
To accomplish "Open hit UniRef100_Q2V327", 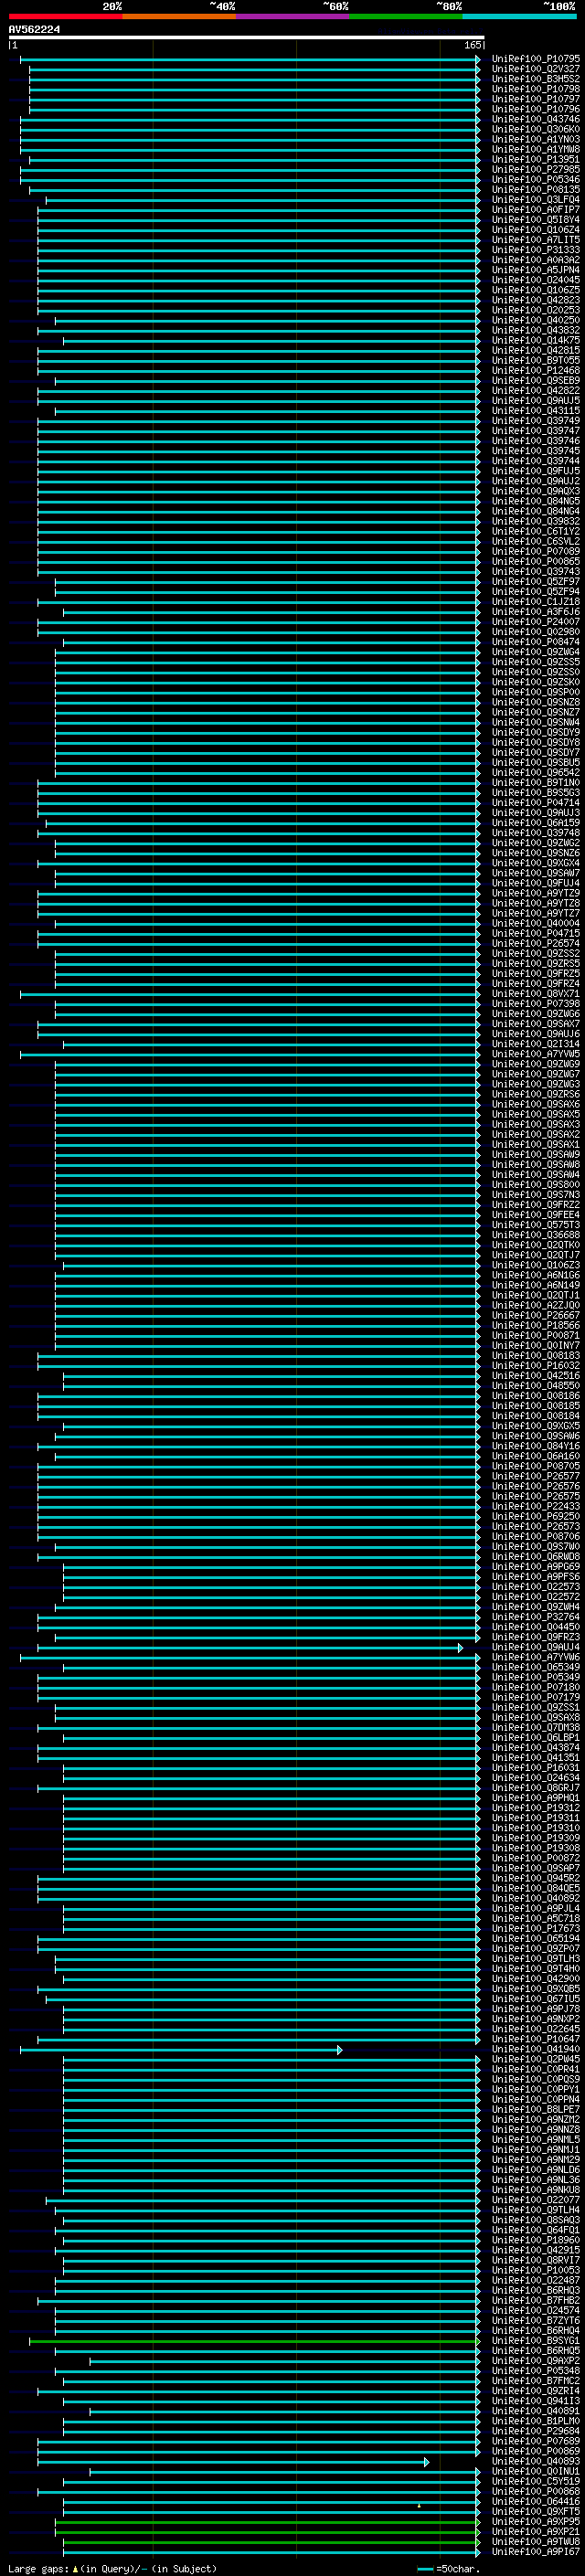I will [535, 69].
